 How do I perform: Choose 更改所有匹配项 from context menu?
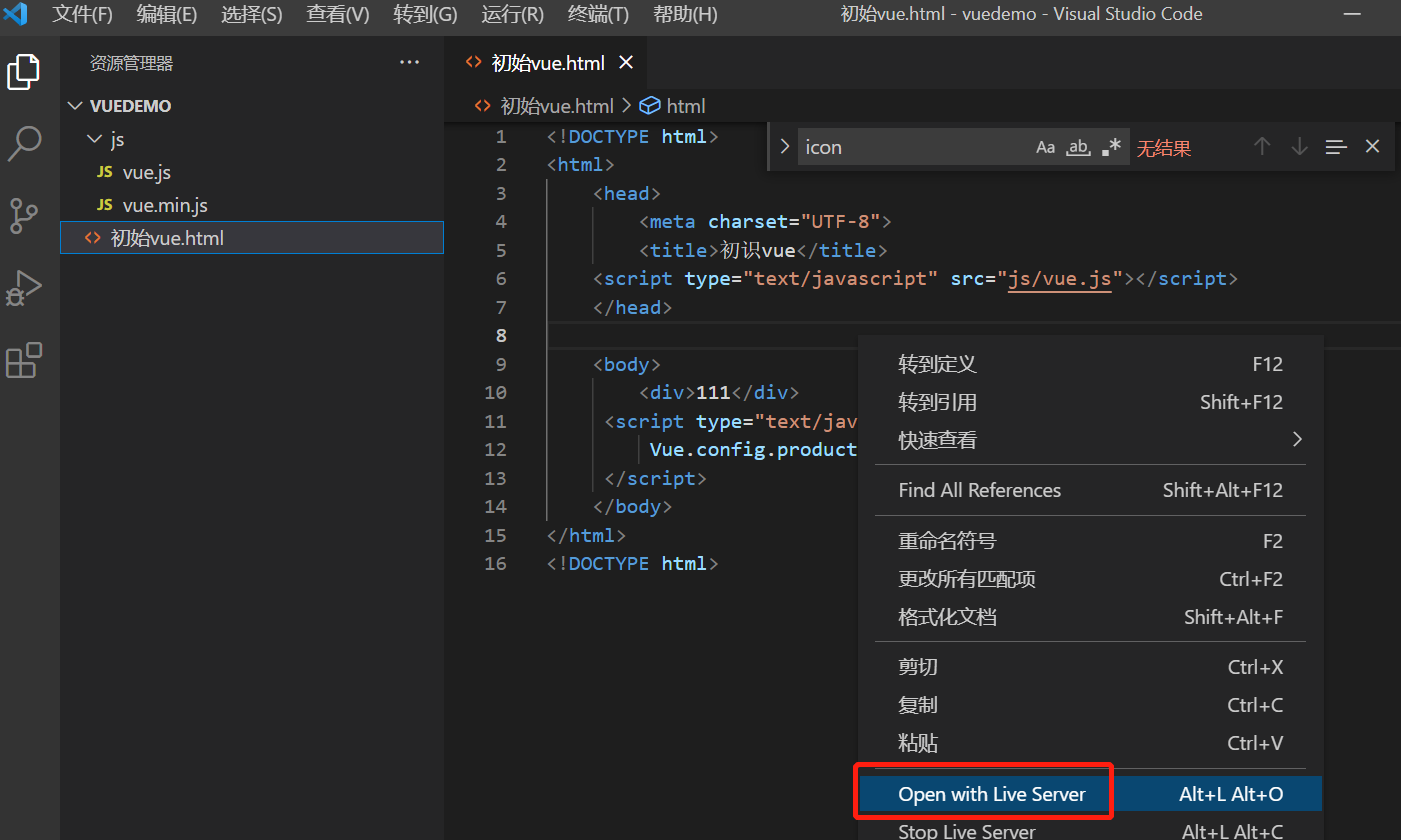click(x=1091, y=579)
